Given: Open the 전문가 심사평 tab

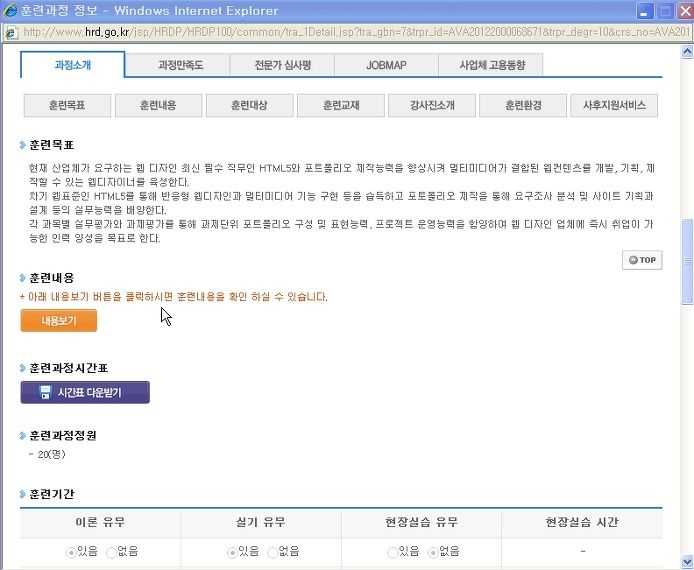Looking at the screenshot, I should 282,65.
